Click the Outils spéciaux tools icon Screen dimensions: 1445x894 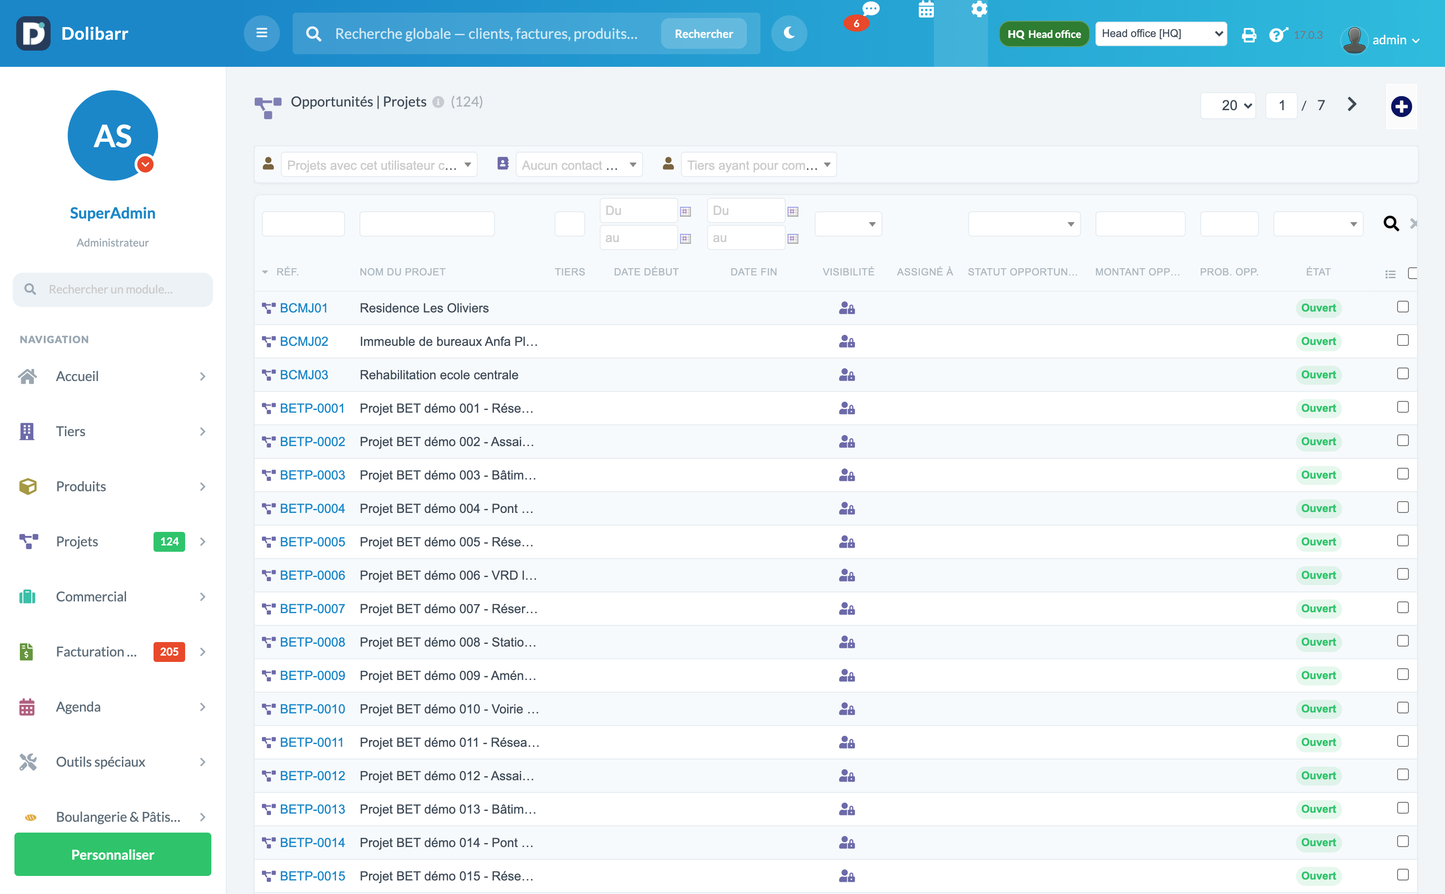tap(28, 761)
